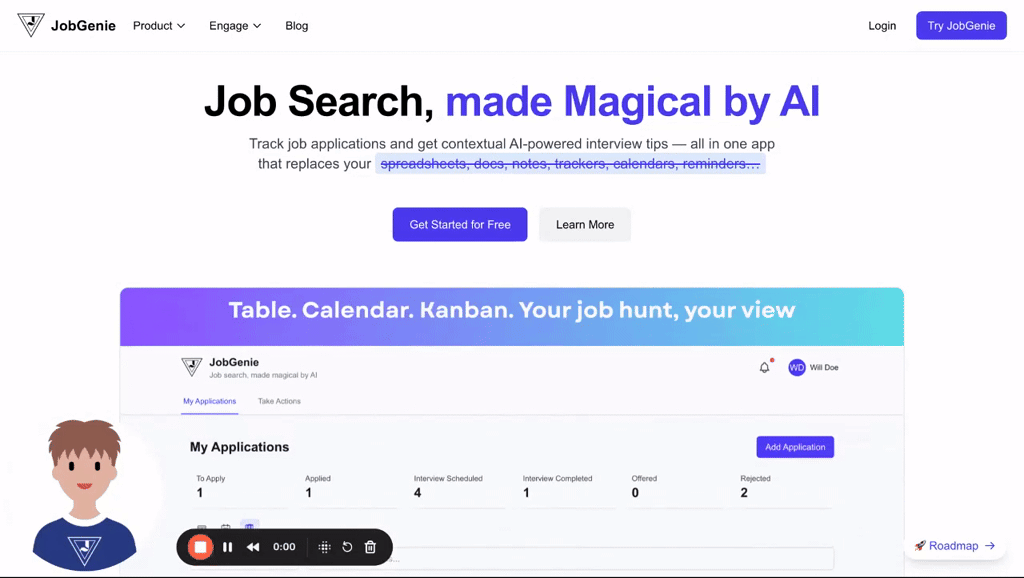Delete the recording with the trash icon
Screen dimensions: 1024x578
tap(370, 547)
